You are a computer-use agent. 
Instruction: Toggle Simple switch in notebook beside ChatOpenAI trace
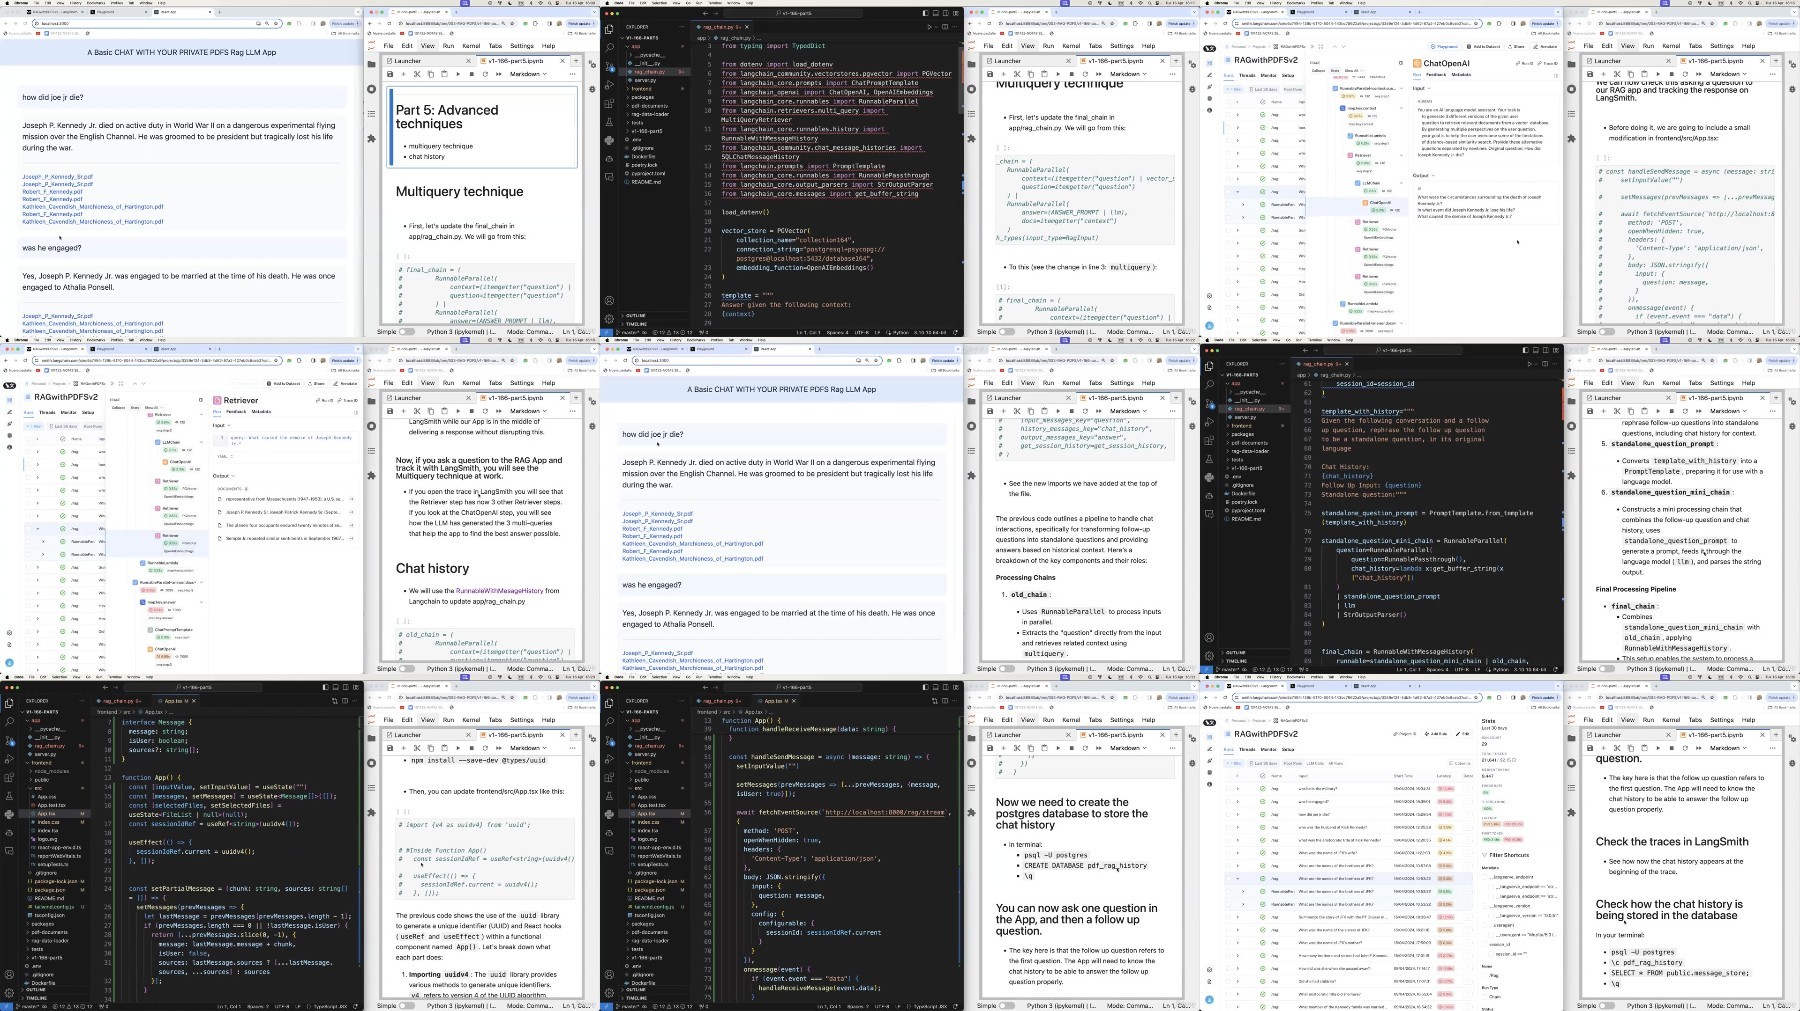coord(1607,332)
